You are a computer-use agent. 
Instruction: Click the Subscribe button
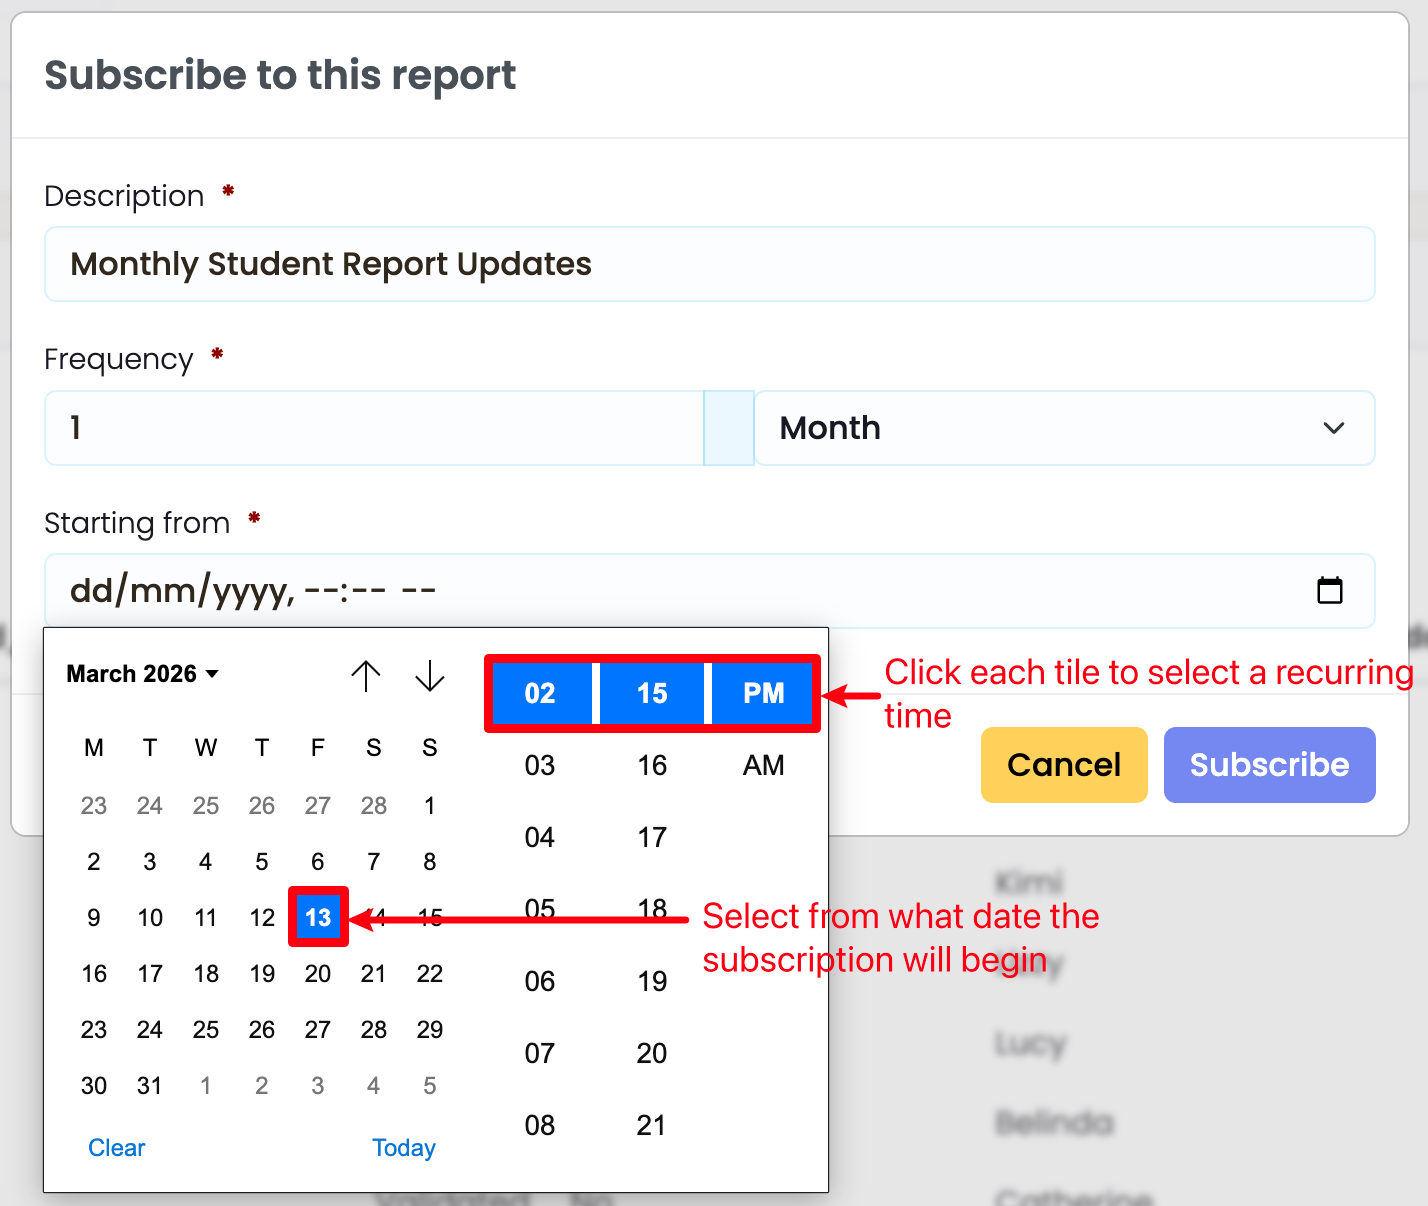click(x=1269, y=765)
